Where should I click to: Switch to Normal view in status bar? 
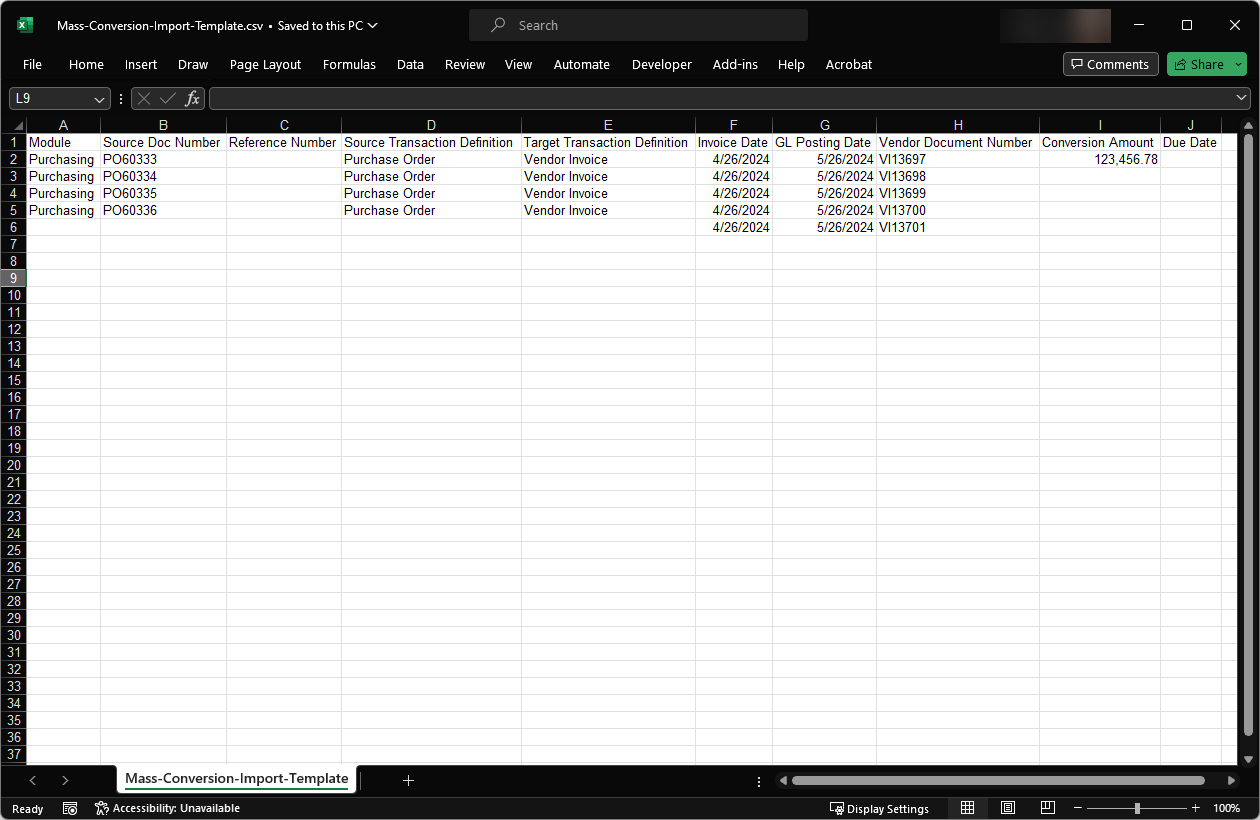[967, 808]
